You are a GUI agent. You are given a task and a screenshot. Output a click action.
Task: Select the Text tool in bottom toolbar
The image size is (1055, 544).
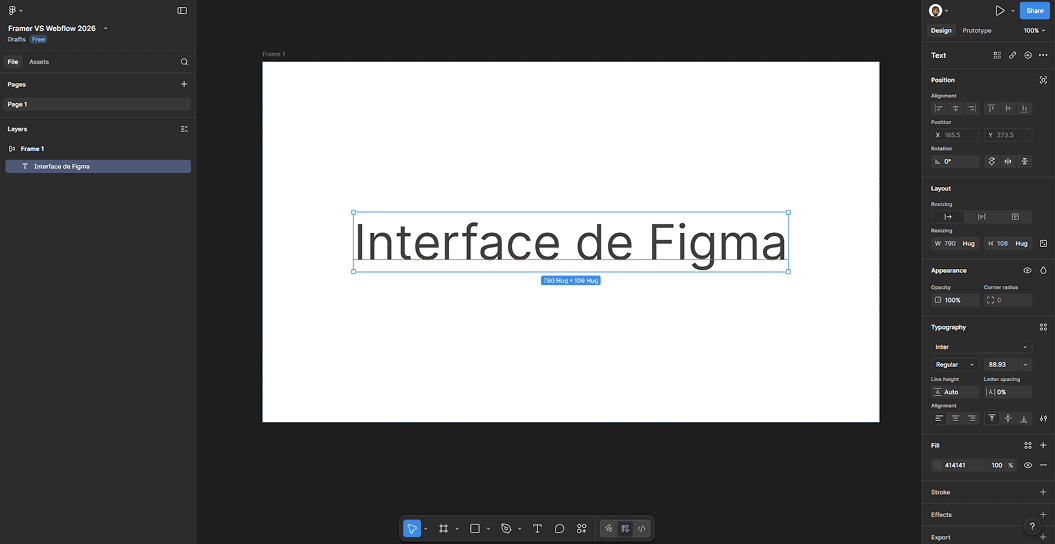[x=537, y=529]
